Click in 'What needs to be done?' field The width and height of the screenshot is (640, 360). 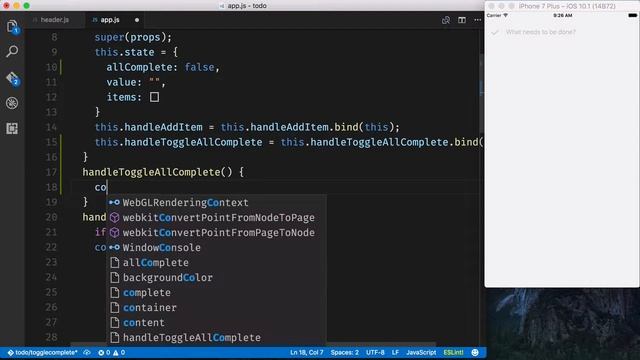(x=541, y=32)
